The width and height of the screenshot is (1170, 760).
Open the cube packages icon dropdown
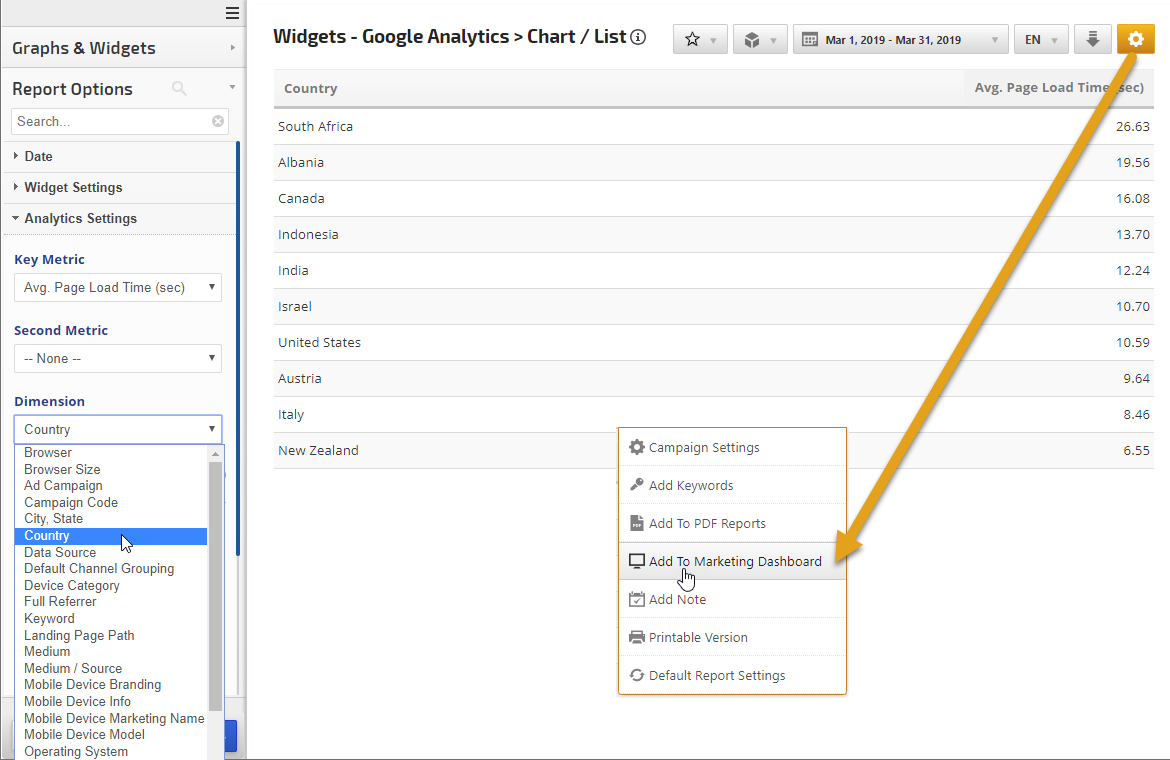coord(759,40)
